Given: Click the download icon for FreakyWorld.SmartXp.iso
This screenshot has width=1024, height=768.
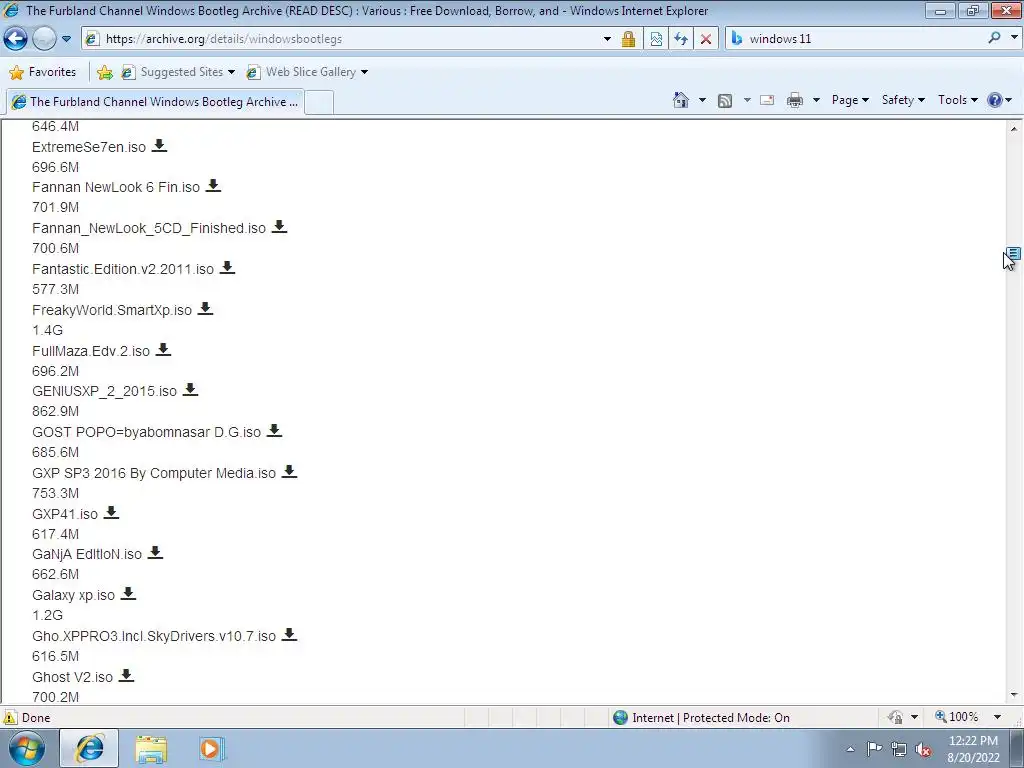Looking at the screenshot, I should pos(205,308).
